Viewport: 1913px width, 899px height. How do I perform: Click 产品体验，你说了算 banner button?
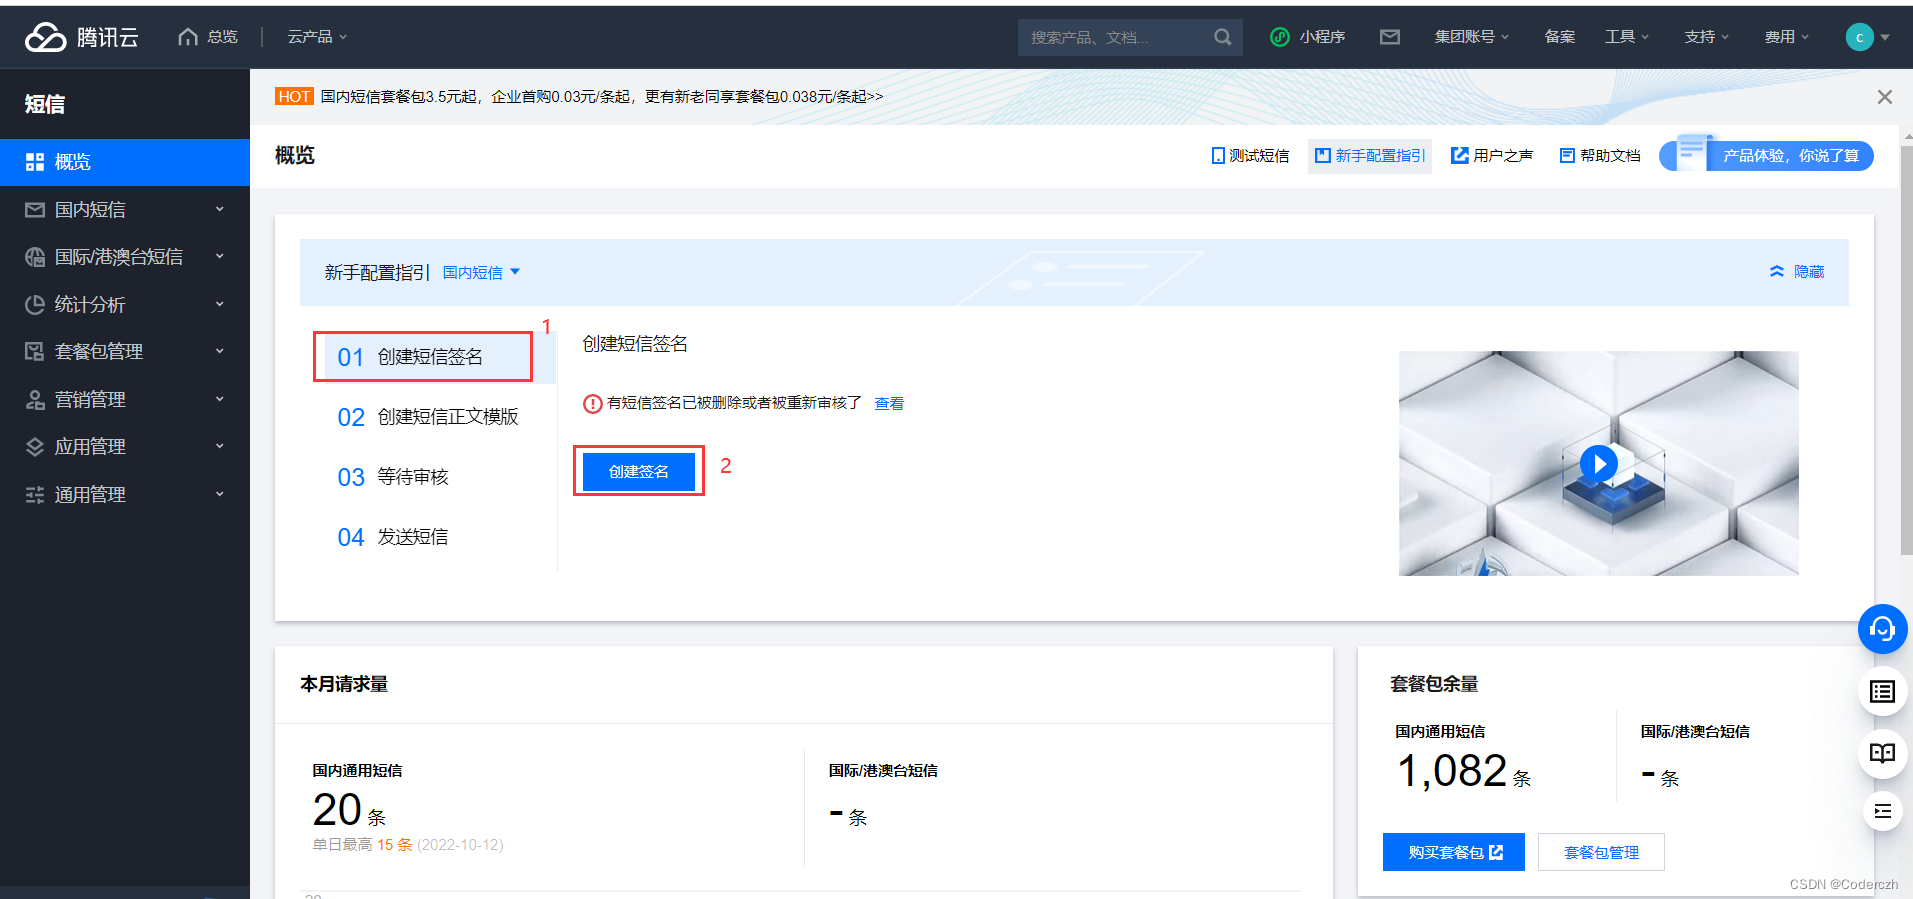coord(1767,155)
